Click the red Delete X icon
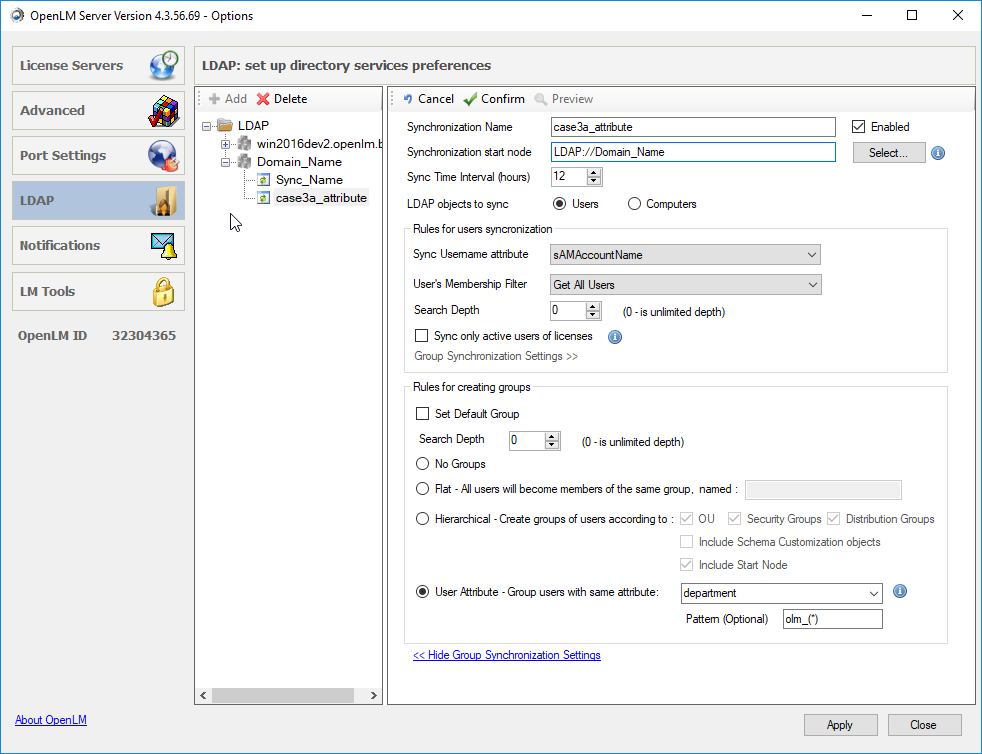The image size is (982, 754). coord(263,99)
